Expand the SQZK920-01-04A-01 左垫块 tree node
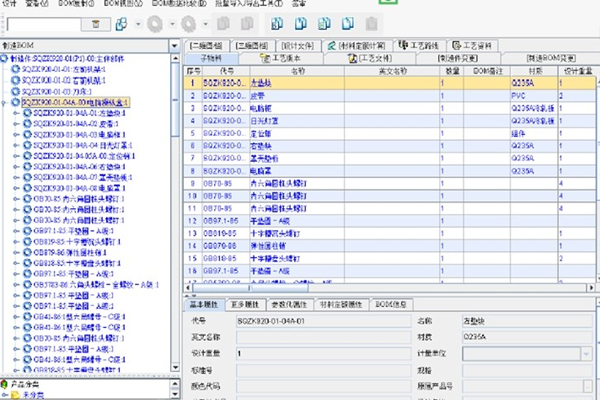This screenshot has width=600, height=400. click(16, 113)
